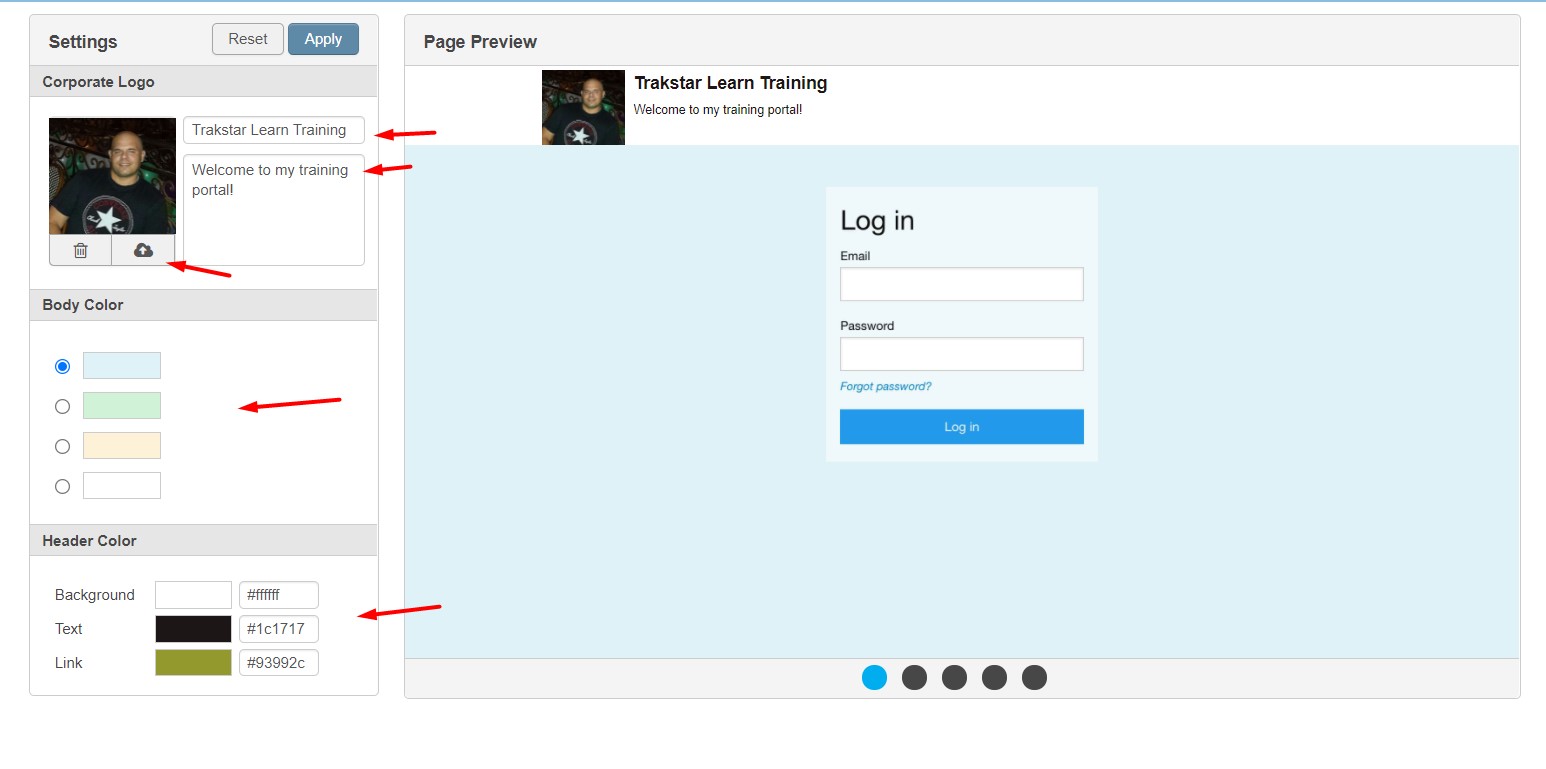Viewport: 1546px width, 769px height.
Task: Delete the corporate logo image
Action: [x=80, y=250]
